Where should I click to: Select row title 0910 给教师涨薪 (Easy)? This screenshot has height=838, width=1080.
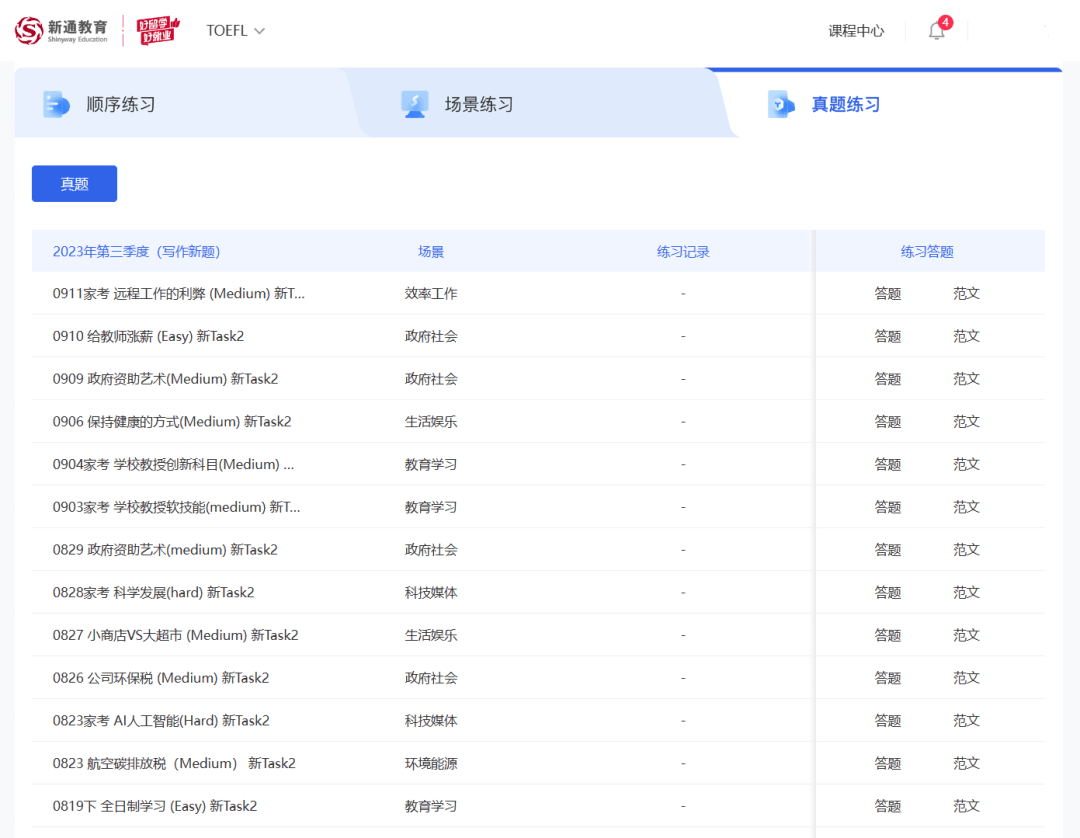(148, 336)
